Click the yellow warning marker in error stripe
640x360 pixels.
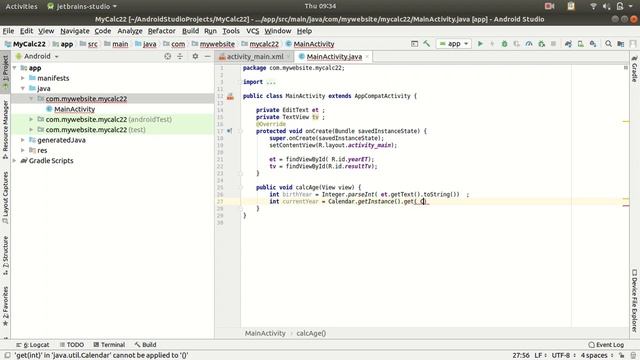pos(626,122)
